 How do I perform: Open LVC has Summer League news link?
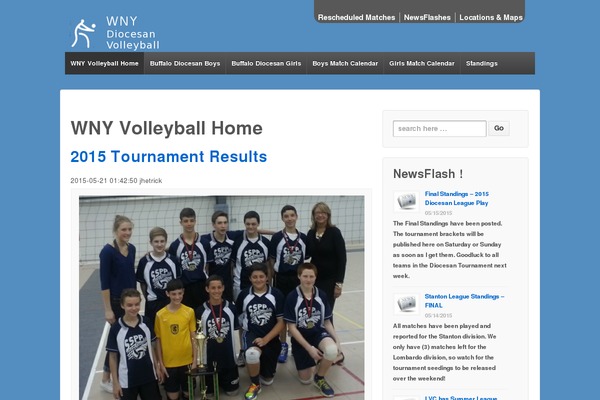(x=461, y=398)
